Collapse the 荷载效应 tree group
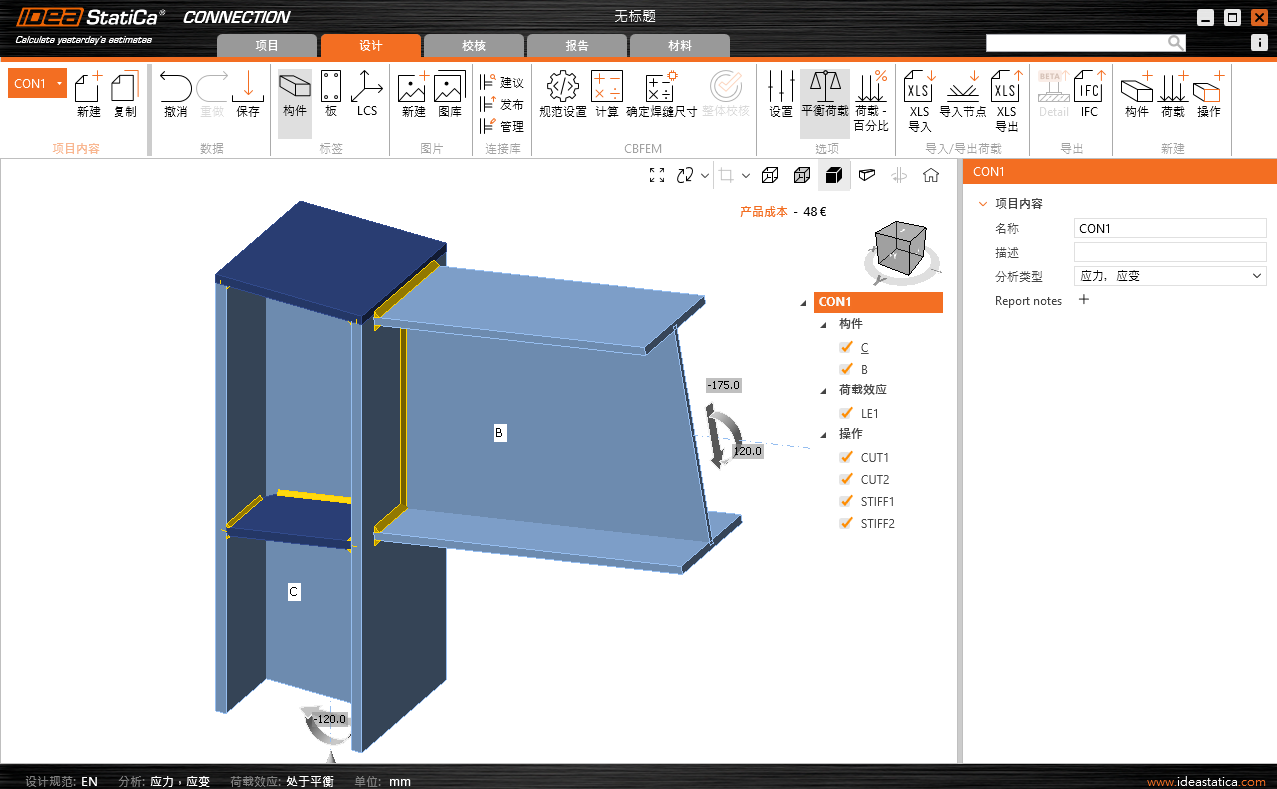The image size is (1277, 789). (x=824, y=391)
